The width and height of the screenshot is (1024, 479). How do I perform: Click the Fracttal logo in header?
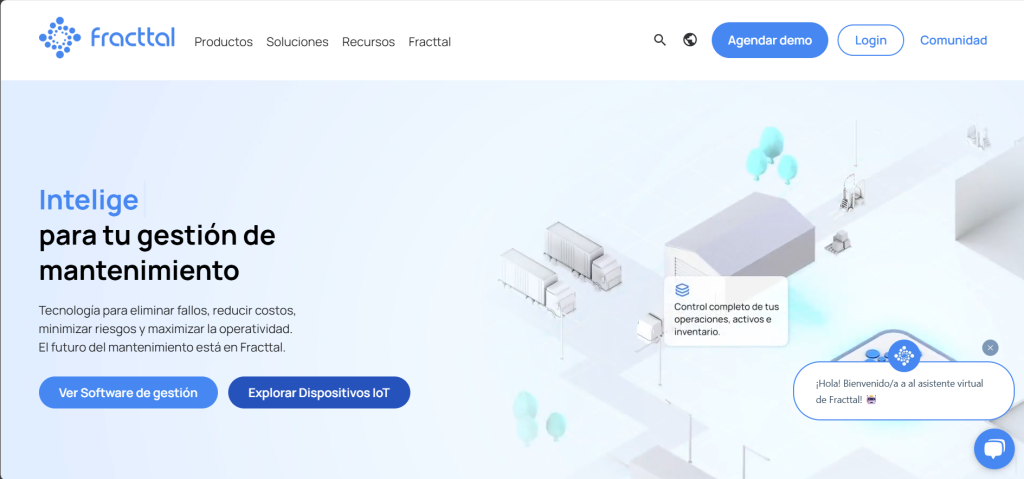[107, 38]
